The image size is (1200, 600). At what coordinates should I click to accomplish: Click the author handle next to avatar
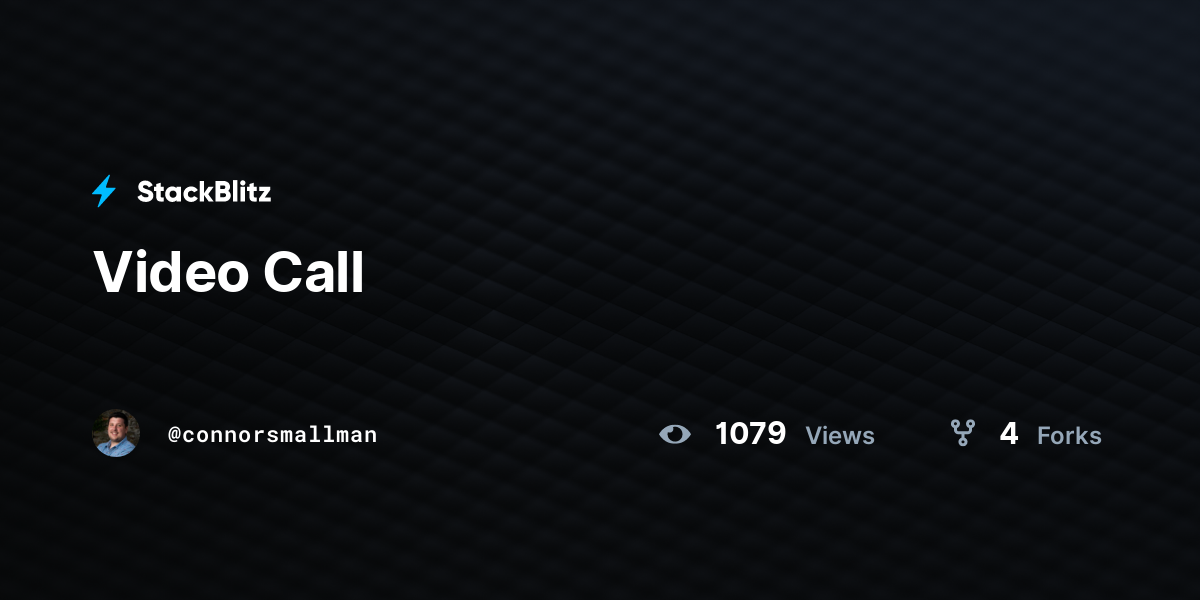coord(273,435)
